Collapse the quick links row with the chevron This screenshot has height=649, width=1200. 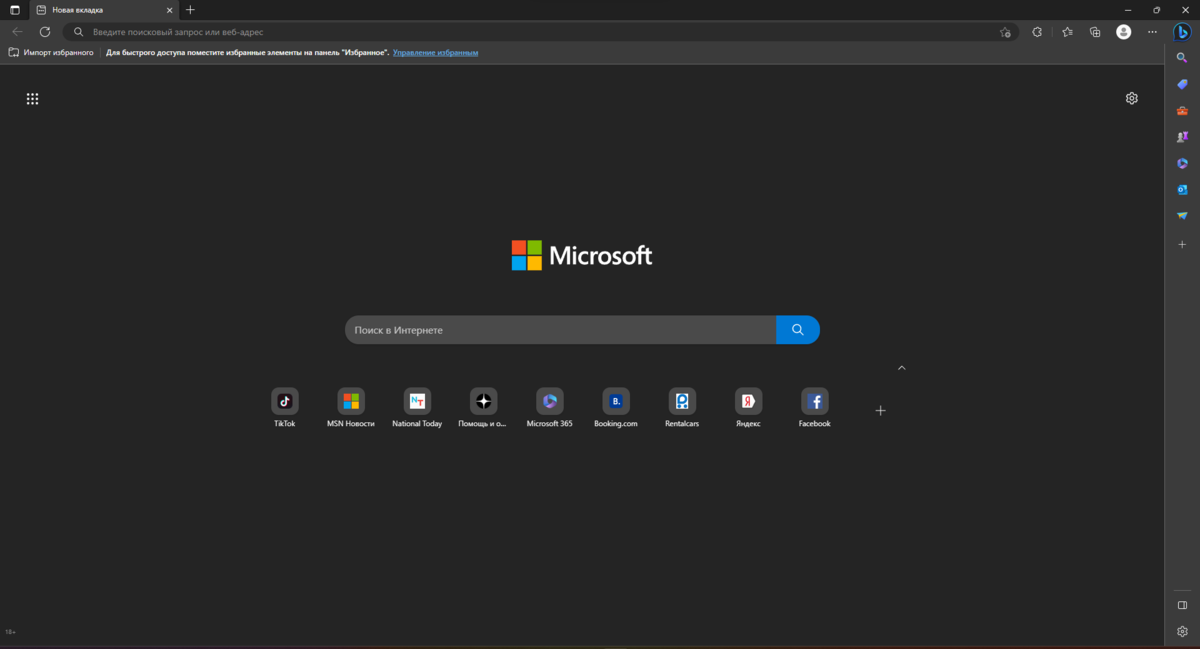901,367
